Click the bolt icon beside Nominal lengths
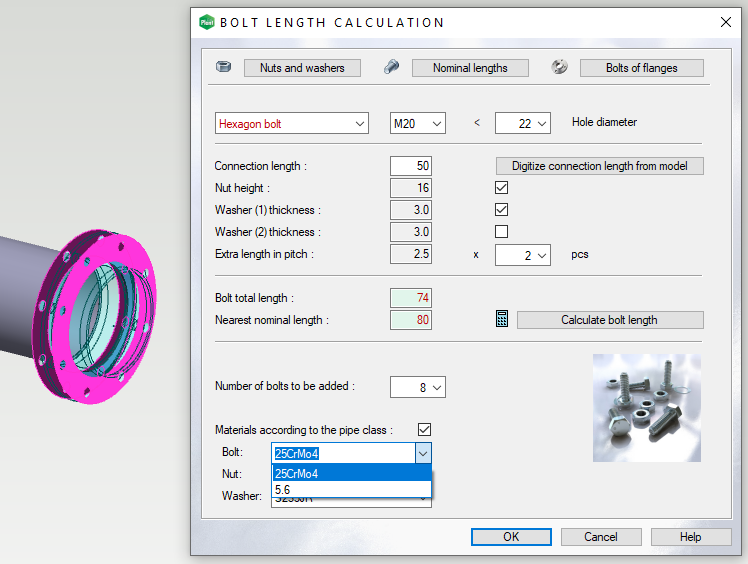Screen dimensions: 748x564 point(392,68)
